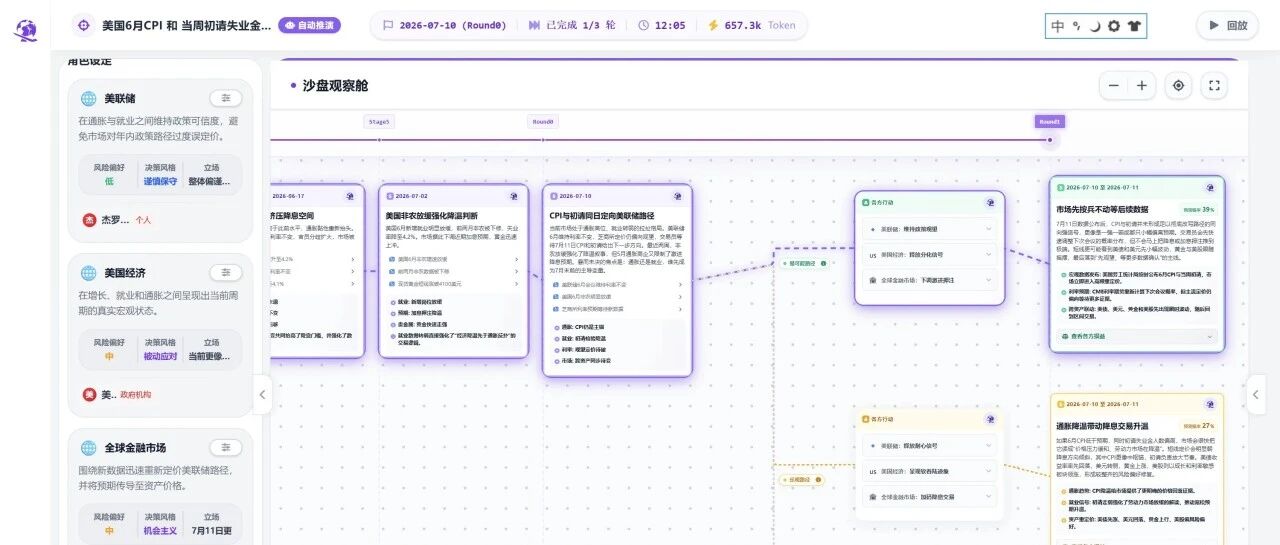Click the agent icon on the 2026-07-10 CPI card
1280x545 pixels.
[678, 196]
